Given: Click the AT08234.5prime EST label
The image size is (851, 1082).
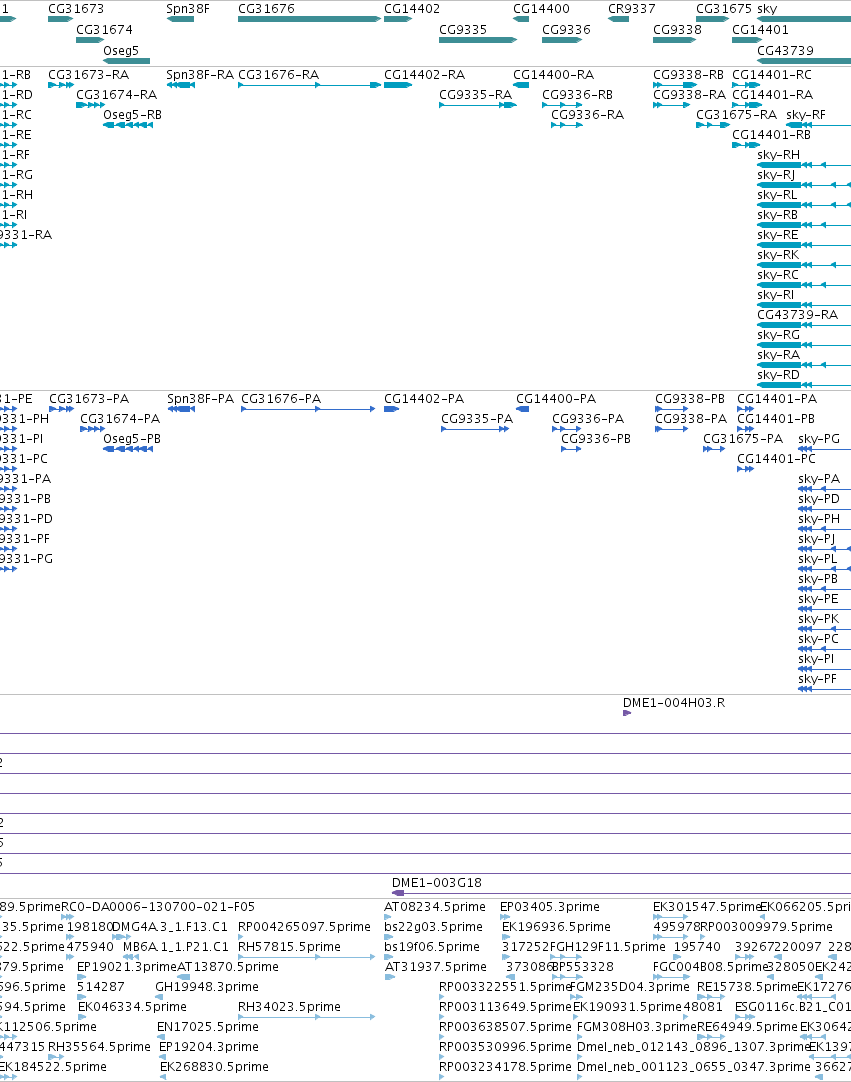Looking at the screenshot, I should (435, 907).
